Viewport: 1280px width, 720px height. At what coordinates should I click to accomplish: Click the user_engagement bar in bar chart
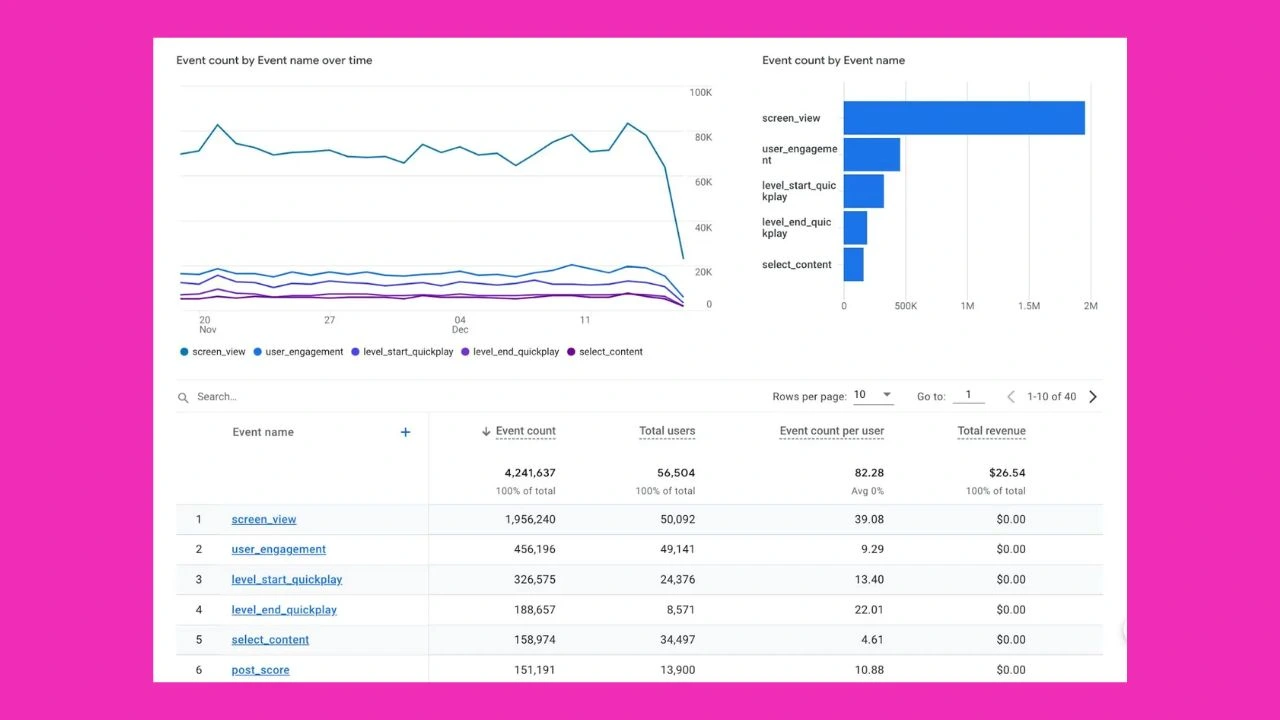point(872,155)
